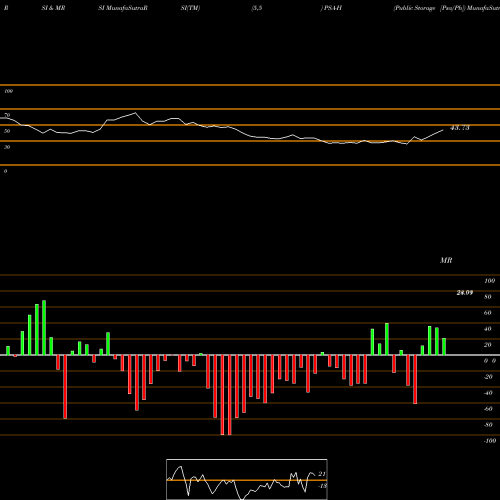The width and height of the screenshot is (500, 500).
Task: Click the MR axis label -60
Action: (x=488, y=409)
